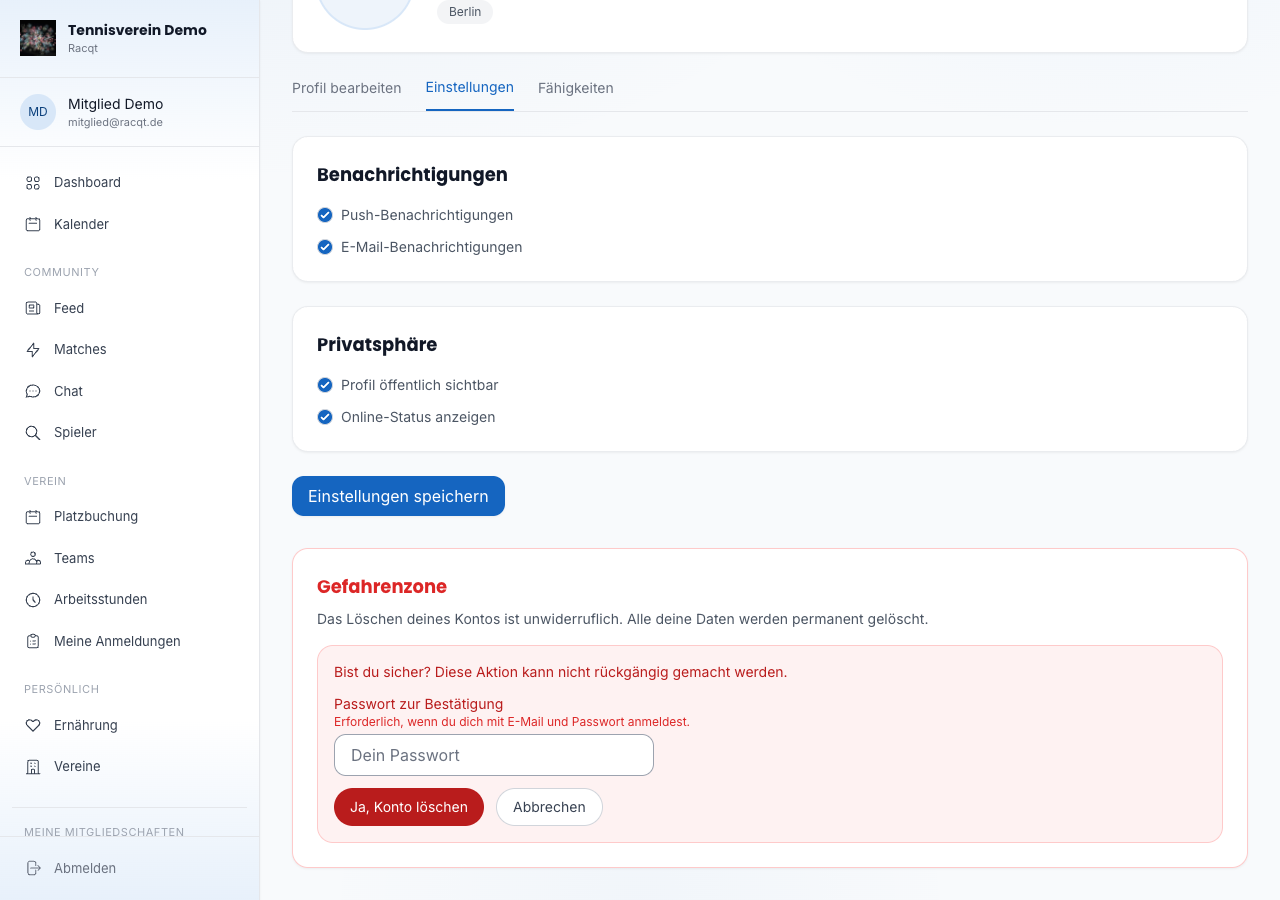
Task: Select the Matches lightning bolt icon
Action: click(x=33, y=350)
